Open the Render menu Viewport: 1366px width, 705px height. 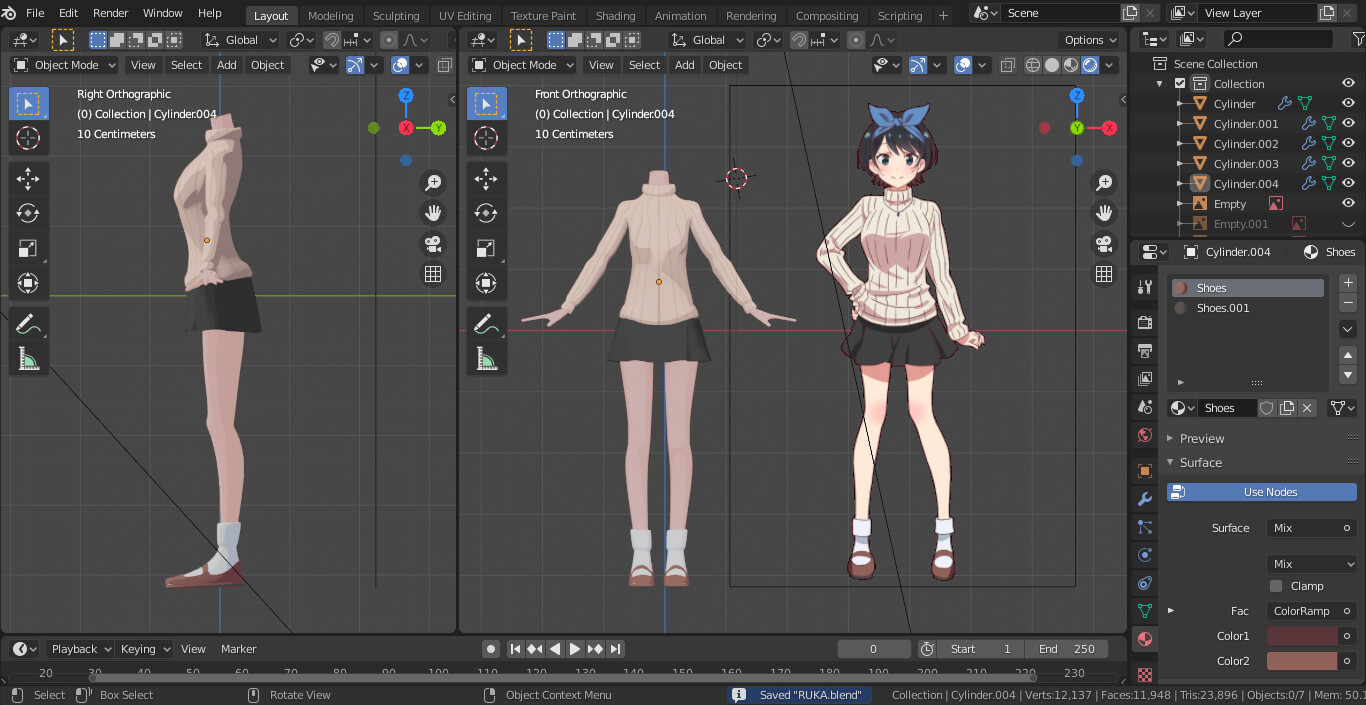click(110, 13)
